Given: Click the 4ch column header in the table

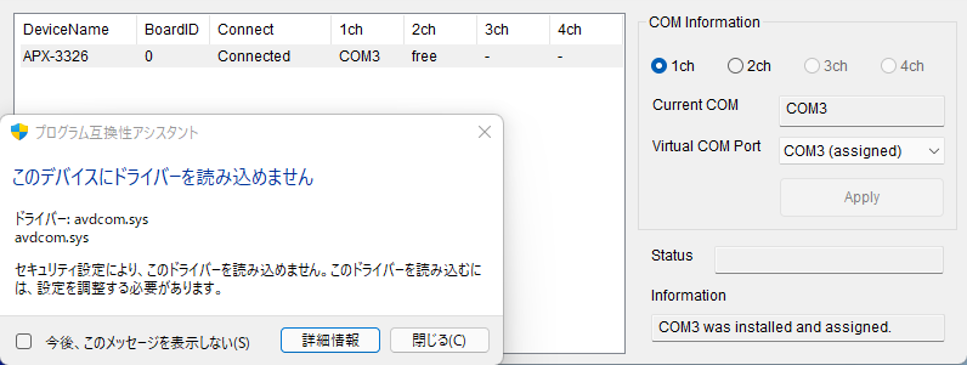Looking at the screenshot, I should tap(586, 30).
